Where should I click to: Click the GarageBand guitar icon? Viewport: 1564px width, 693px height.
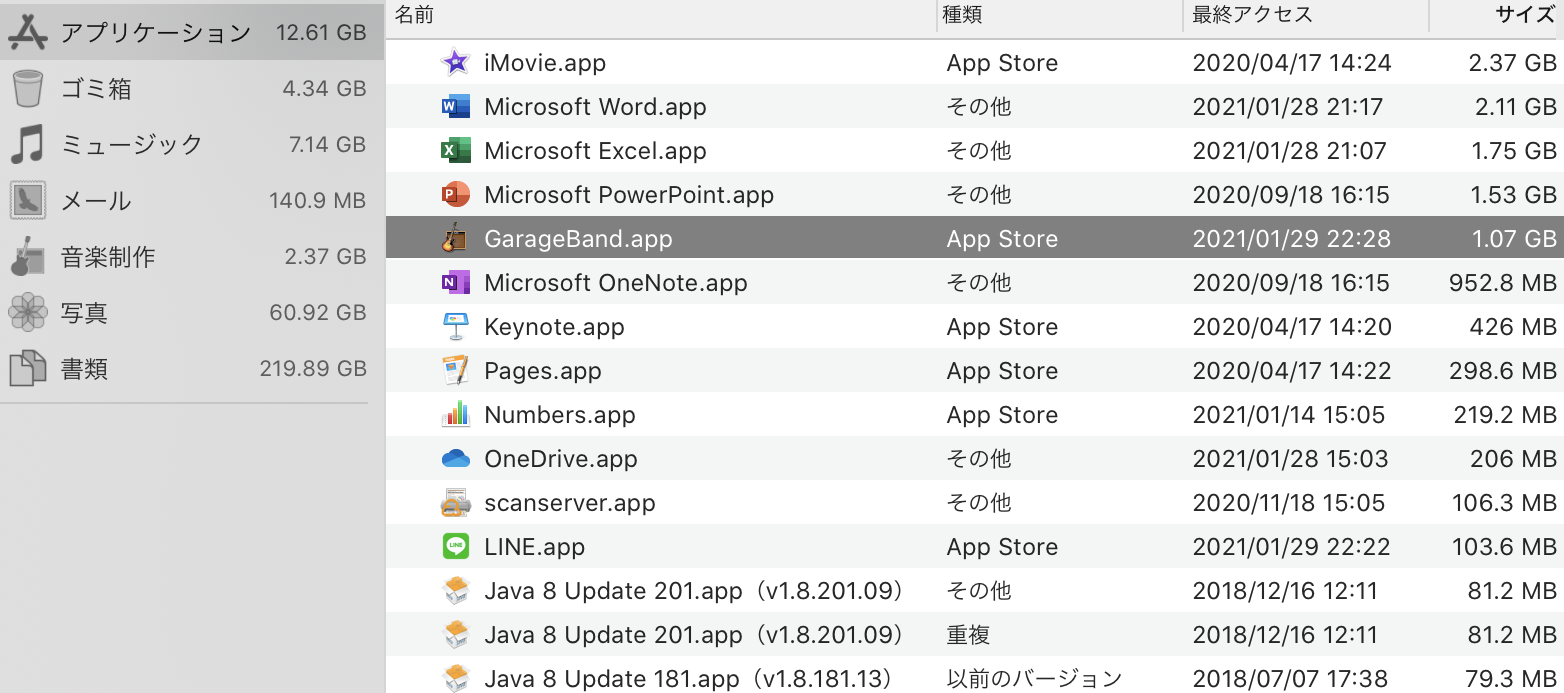[x=455, y=239]
